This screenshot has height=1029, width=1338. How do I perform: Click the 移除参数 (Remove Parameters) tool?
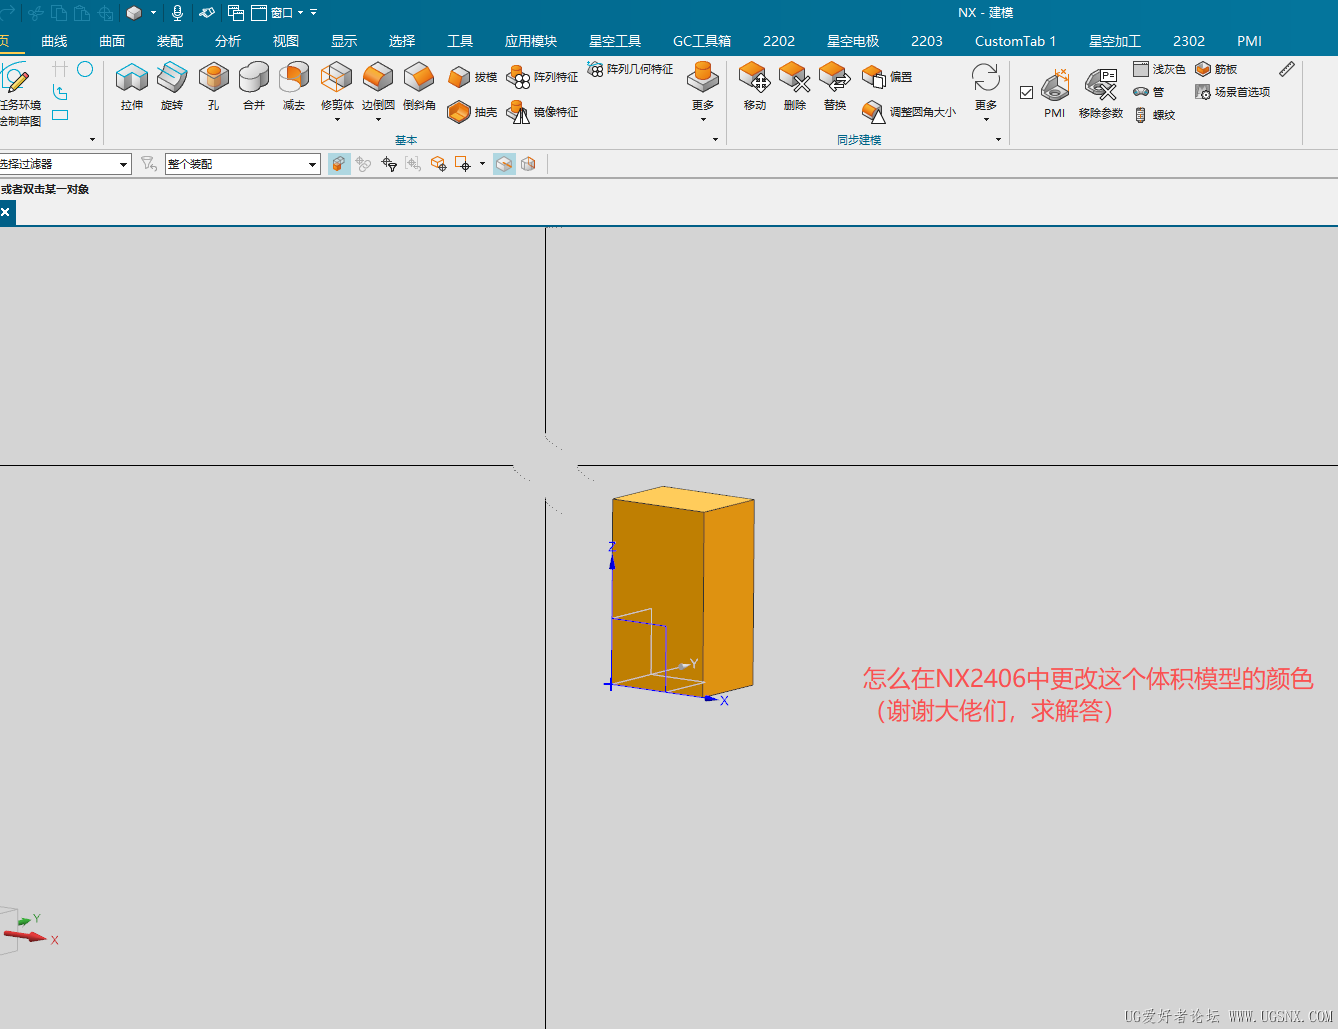(x=1100, y=94)
